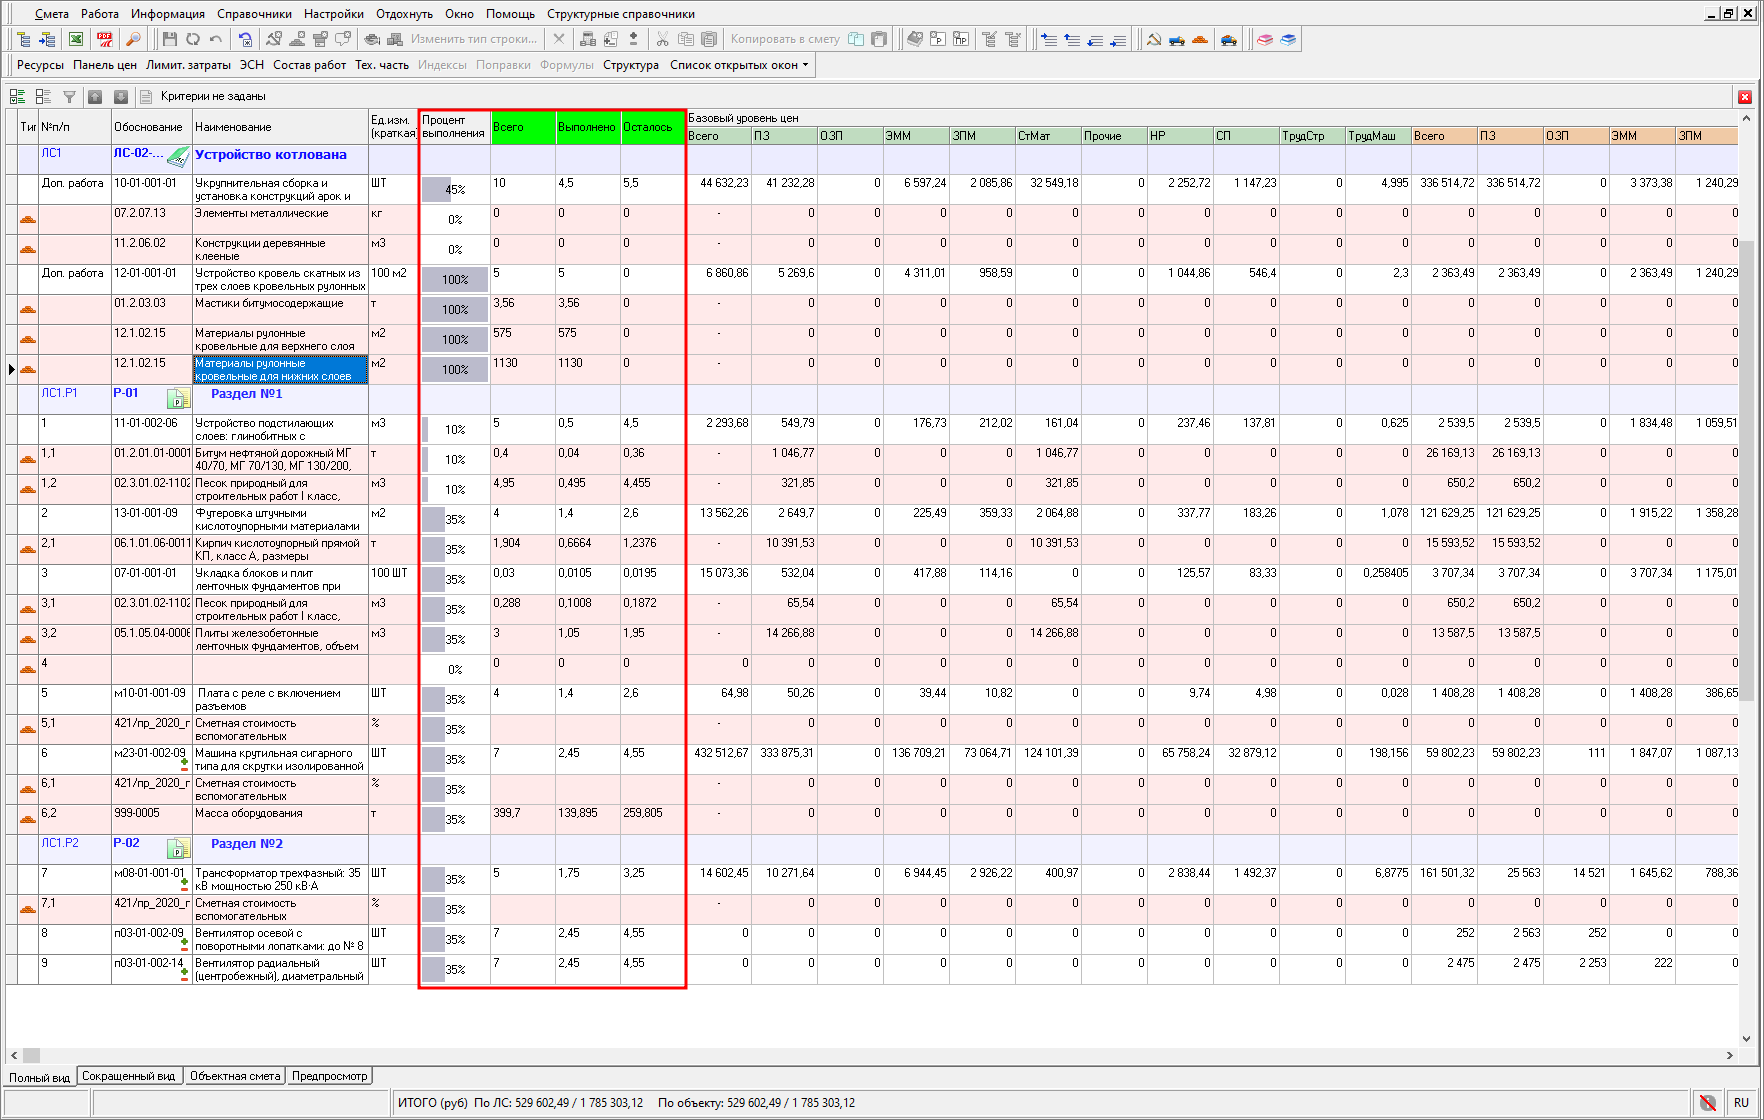The width and height of the screenshot is (1764, 1120).
Task: Click the hammer and sickle labor icon
Action: 1154,39
